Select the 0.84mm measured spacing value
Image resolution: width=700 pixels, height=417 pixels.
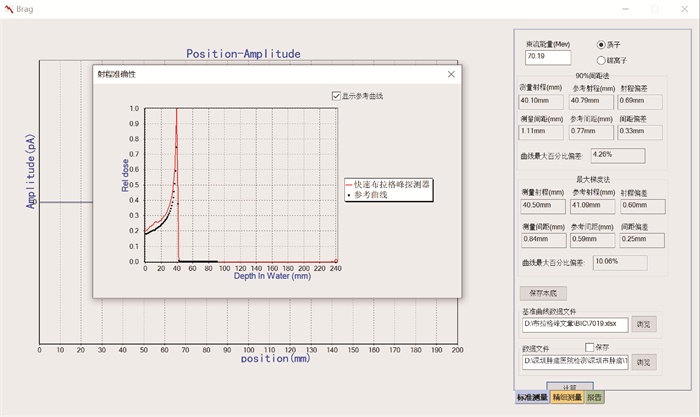544,240
